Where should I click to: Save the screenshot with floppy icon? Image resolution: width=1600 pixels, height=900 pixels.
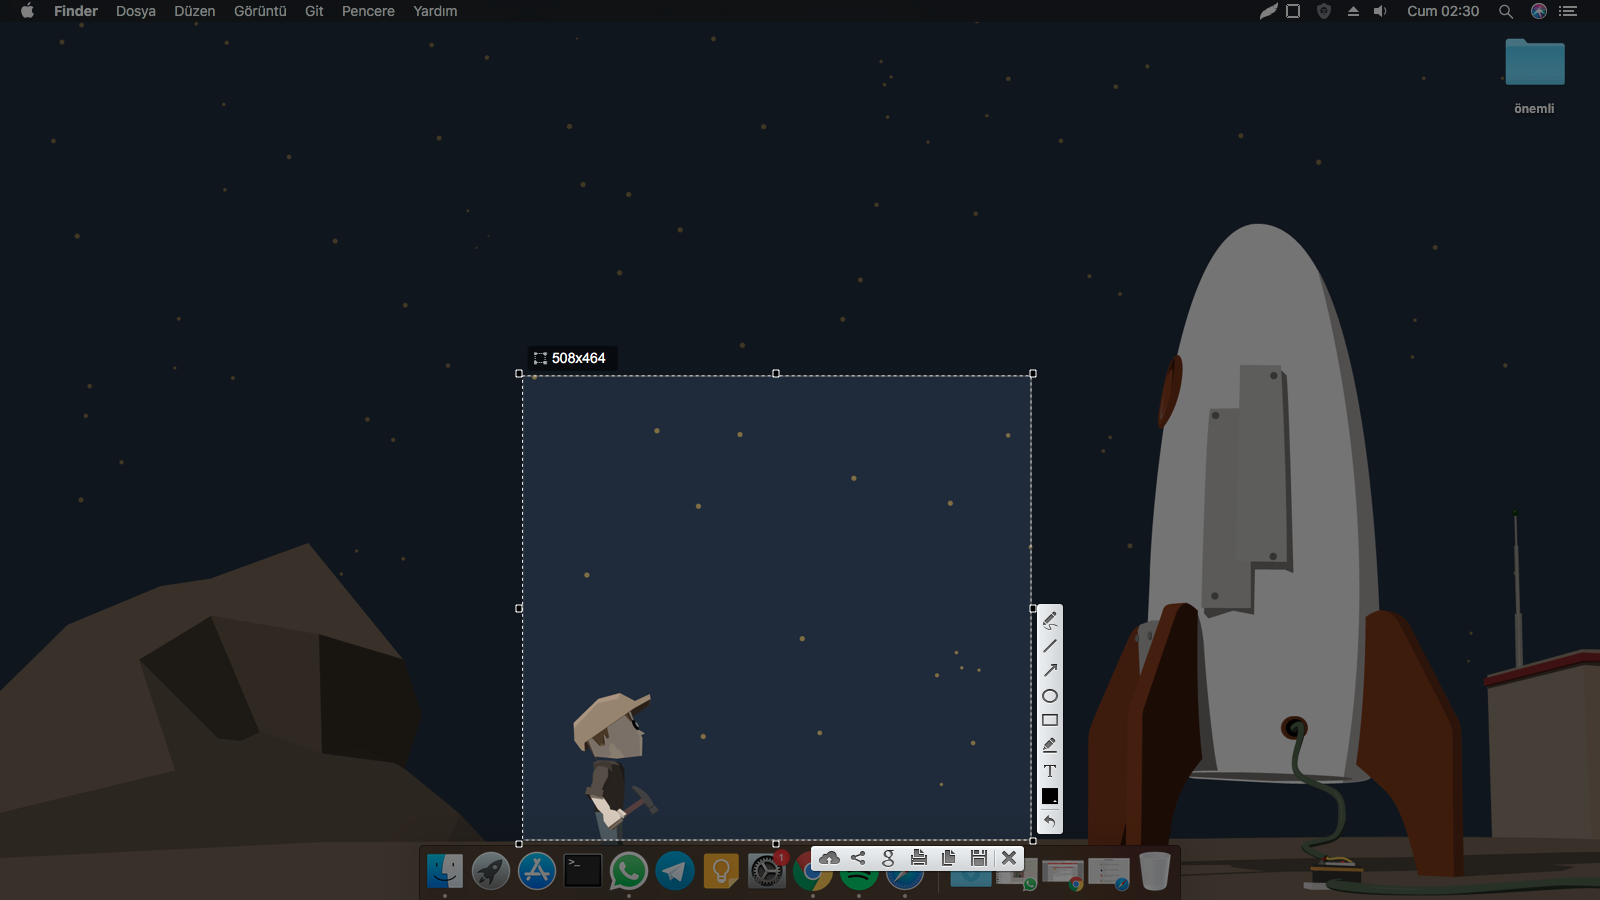coord(978,858)
